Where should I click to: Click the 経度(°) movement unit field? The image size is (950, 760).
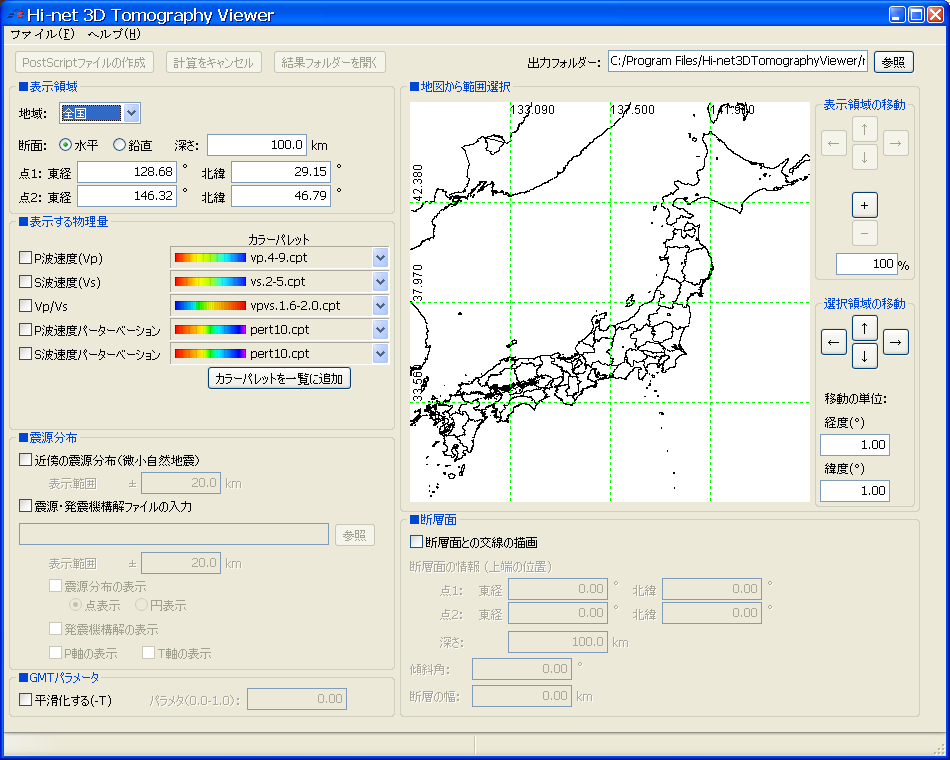coord(855,445)
